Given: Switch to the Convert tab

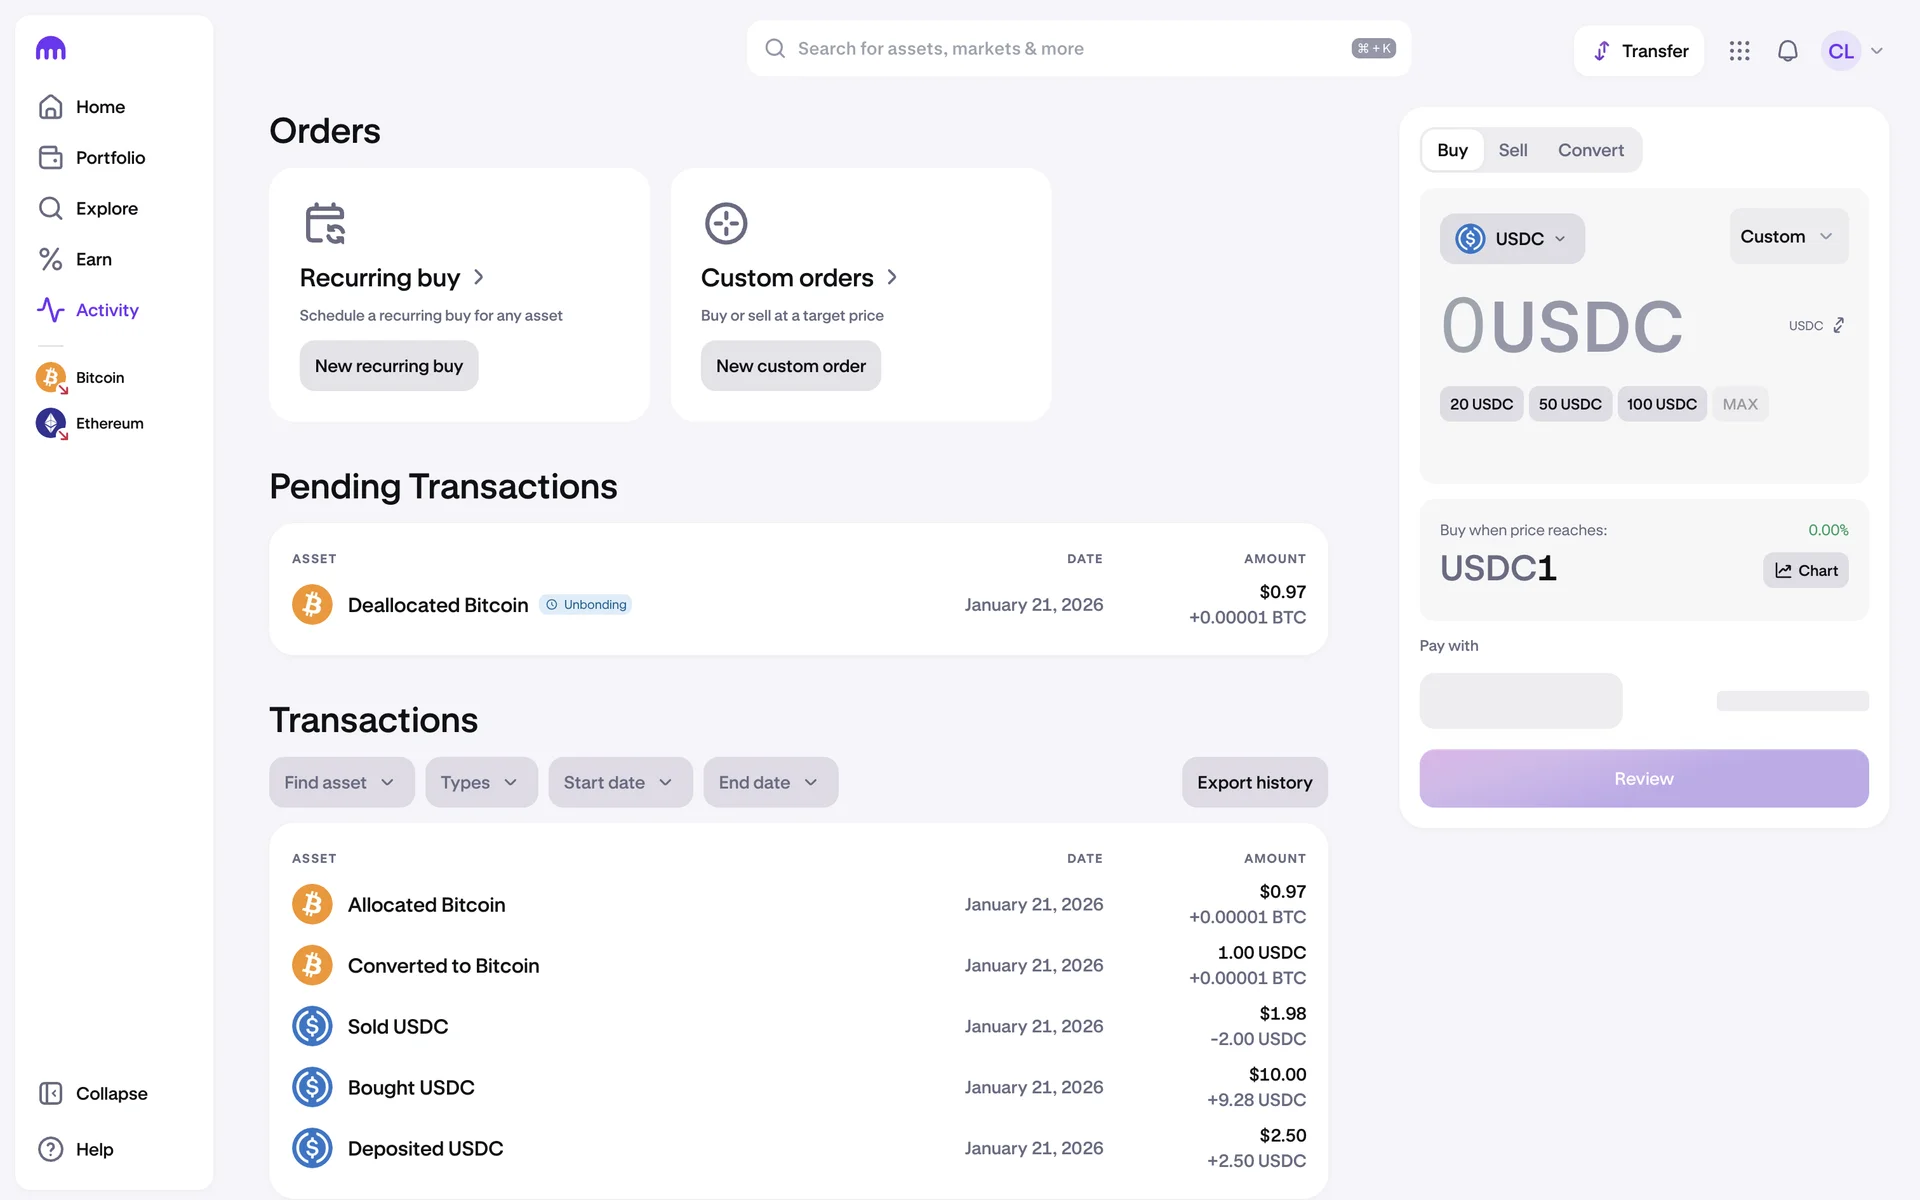Looking at the screenshot, I should (x=1590, y=150).
